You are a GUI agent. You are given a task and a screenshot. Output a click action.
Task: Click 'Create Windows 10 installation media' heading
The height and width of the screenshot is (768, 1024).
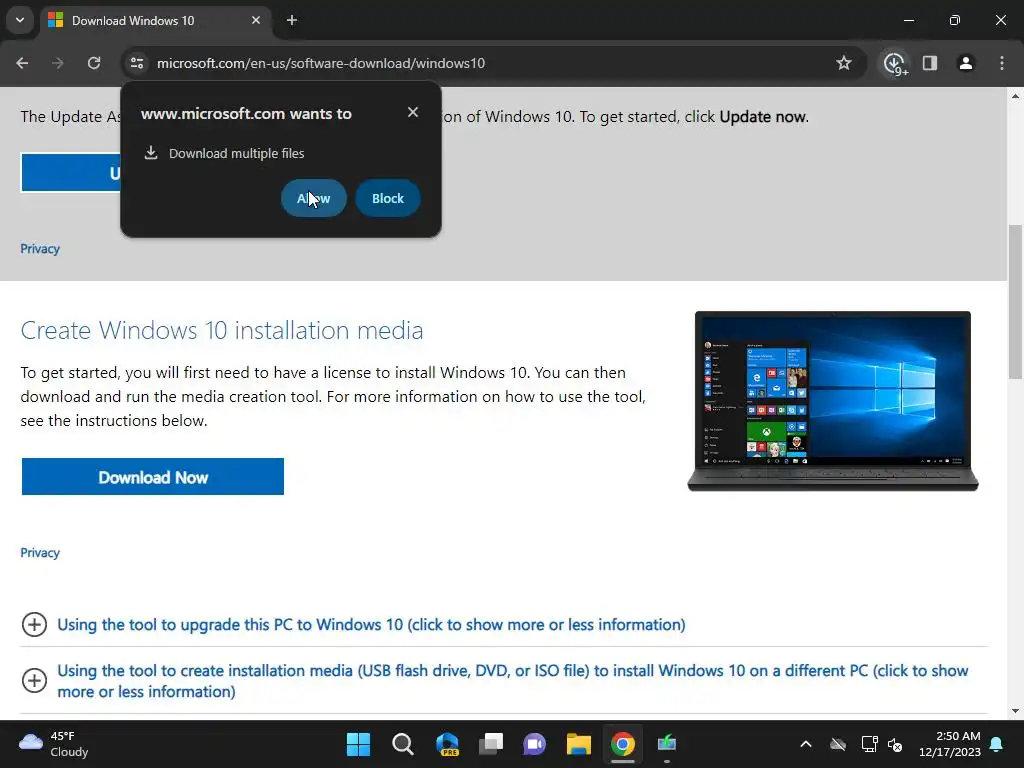pos(222,330)
